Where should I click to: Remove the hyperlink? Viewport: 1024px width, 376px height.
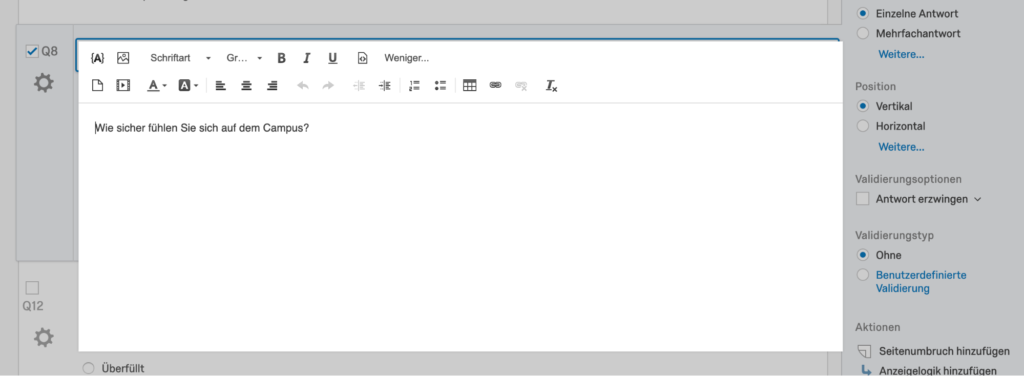521,86
